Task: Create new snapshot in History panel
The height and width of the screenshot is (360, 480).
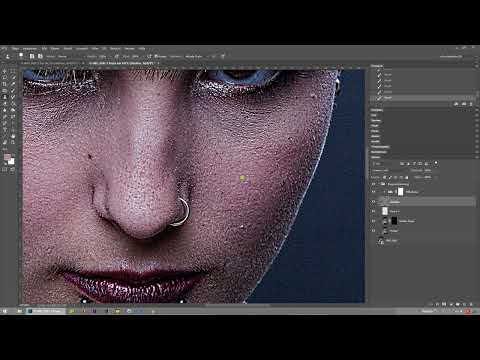Action: click(464, 104)
